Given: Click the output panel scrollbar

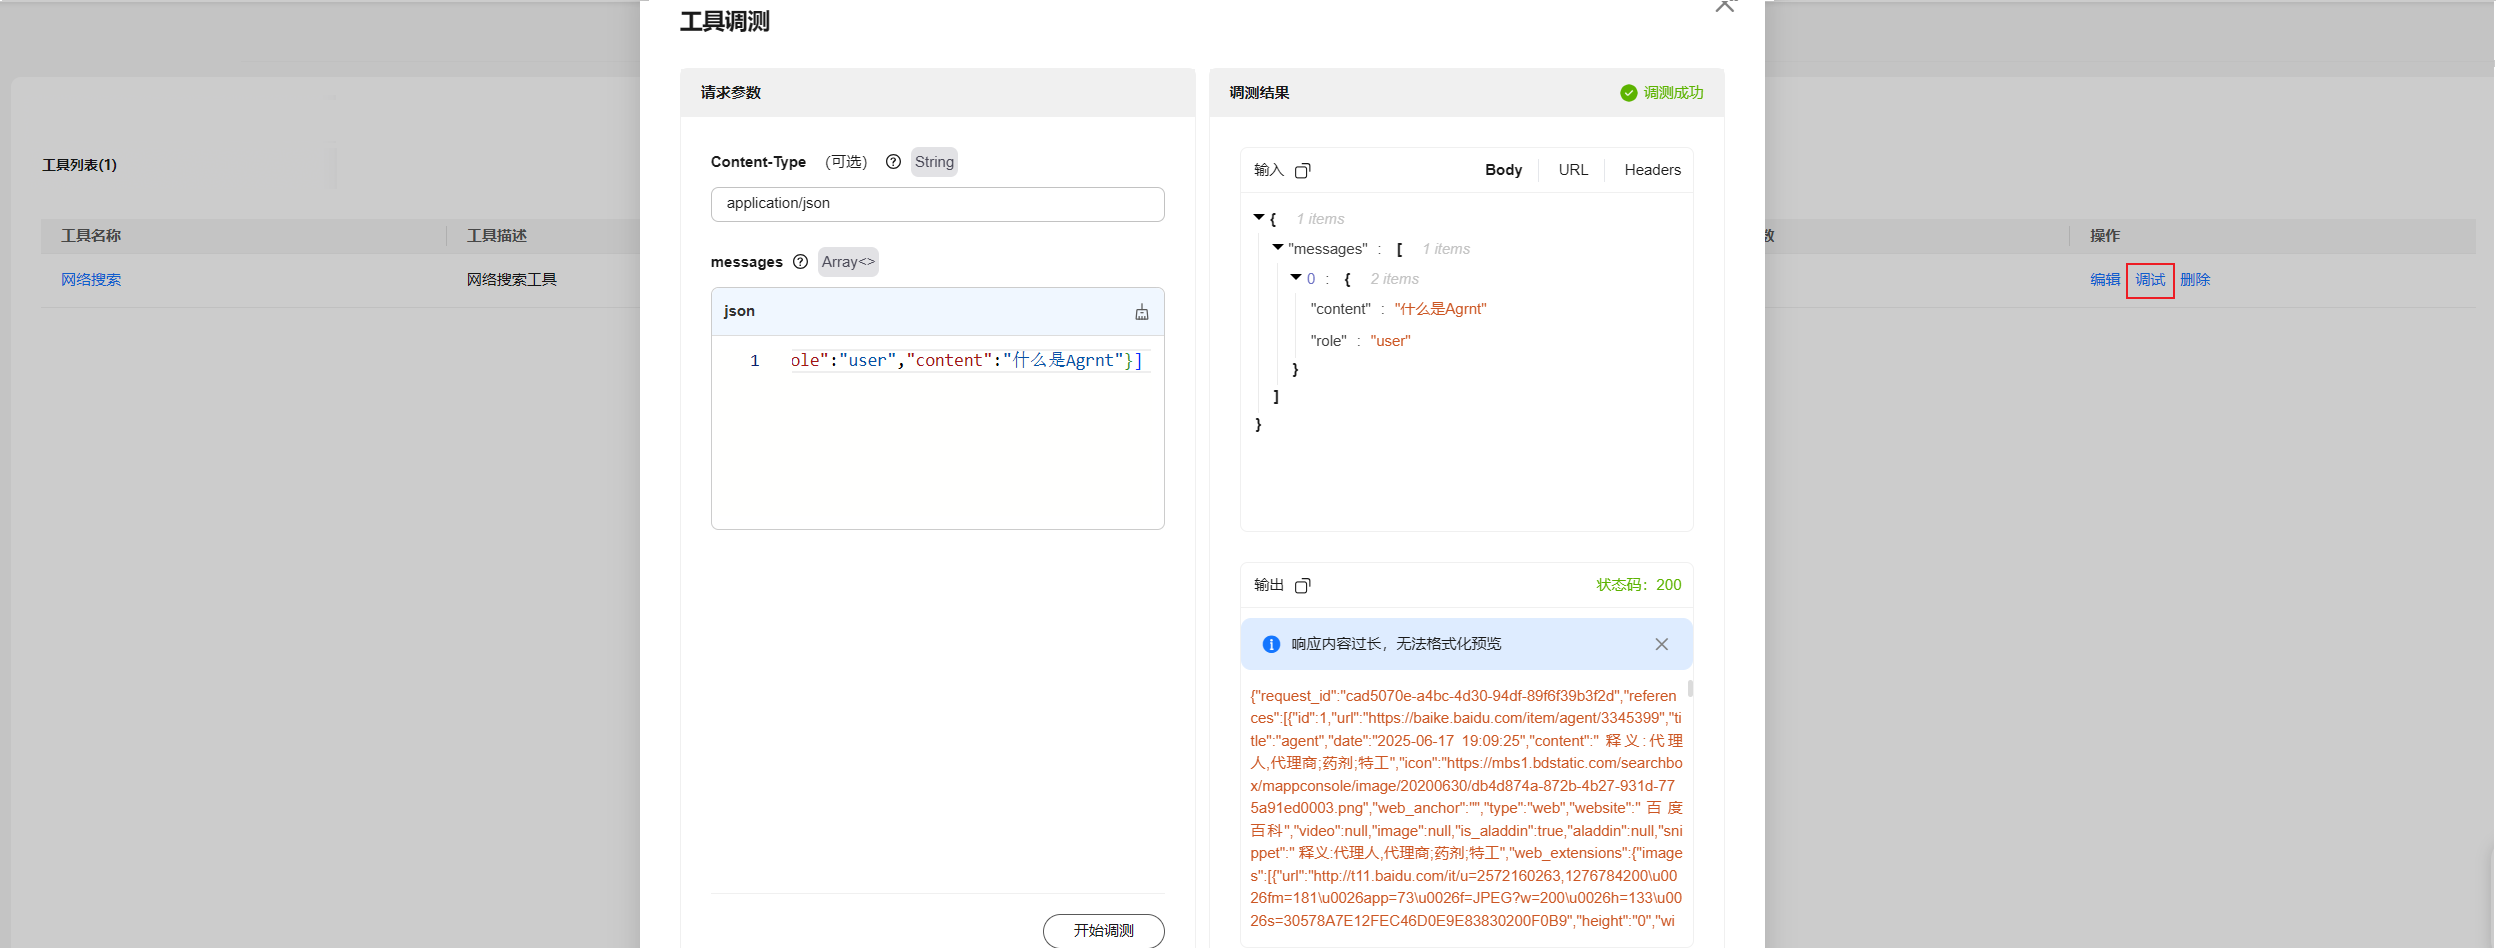Looking at the screenshot, I should [x=1690, y=688].
